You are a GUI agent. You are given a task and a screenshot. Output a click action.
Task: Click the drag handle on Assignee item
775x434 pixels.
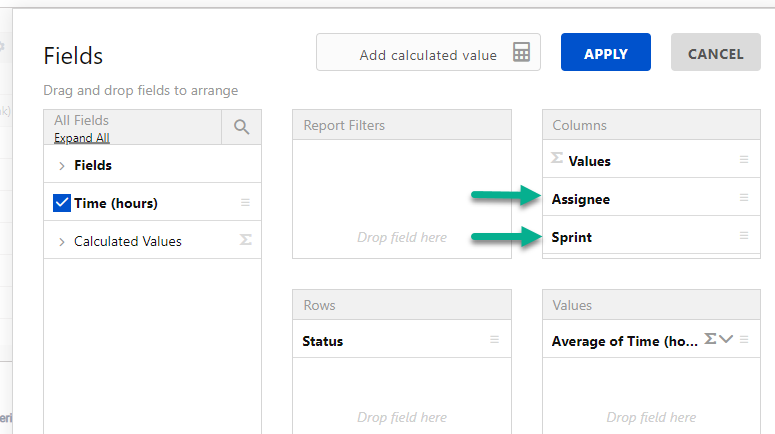point(744,197)
